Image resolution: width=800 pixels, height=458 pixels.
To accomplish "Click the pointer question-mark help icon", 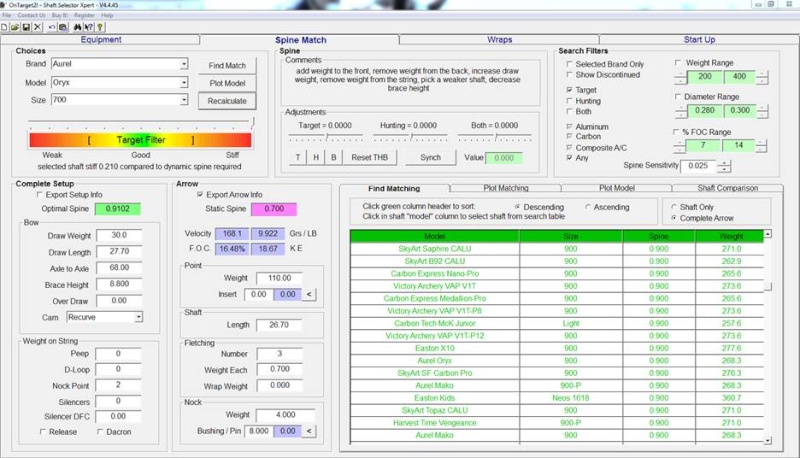I will (x=89, y=27).
